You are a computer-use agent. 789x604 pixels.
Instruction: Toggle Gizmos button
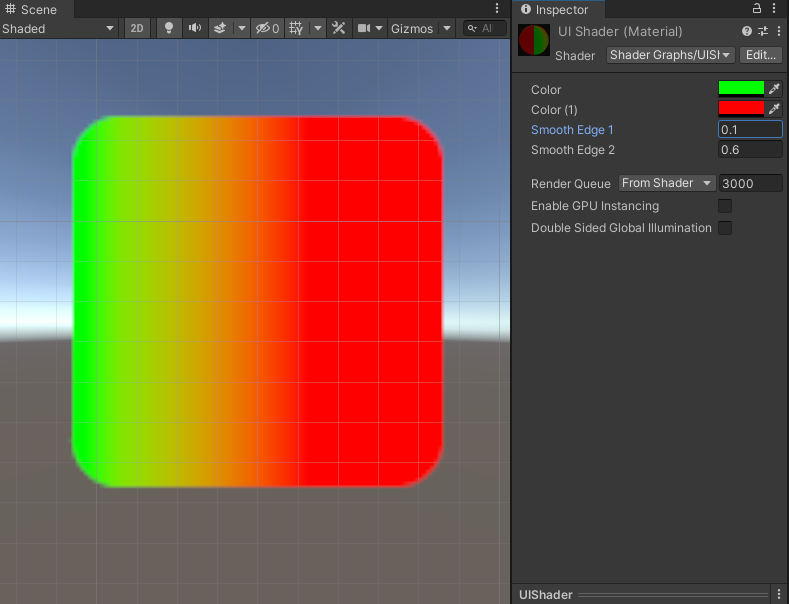(412, 29)
